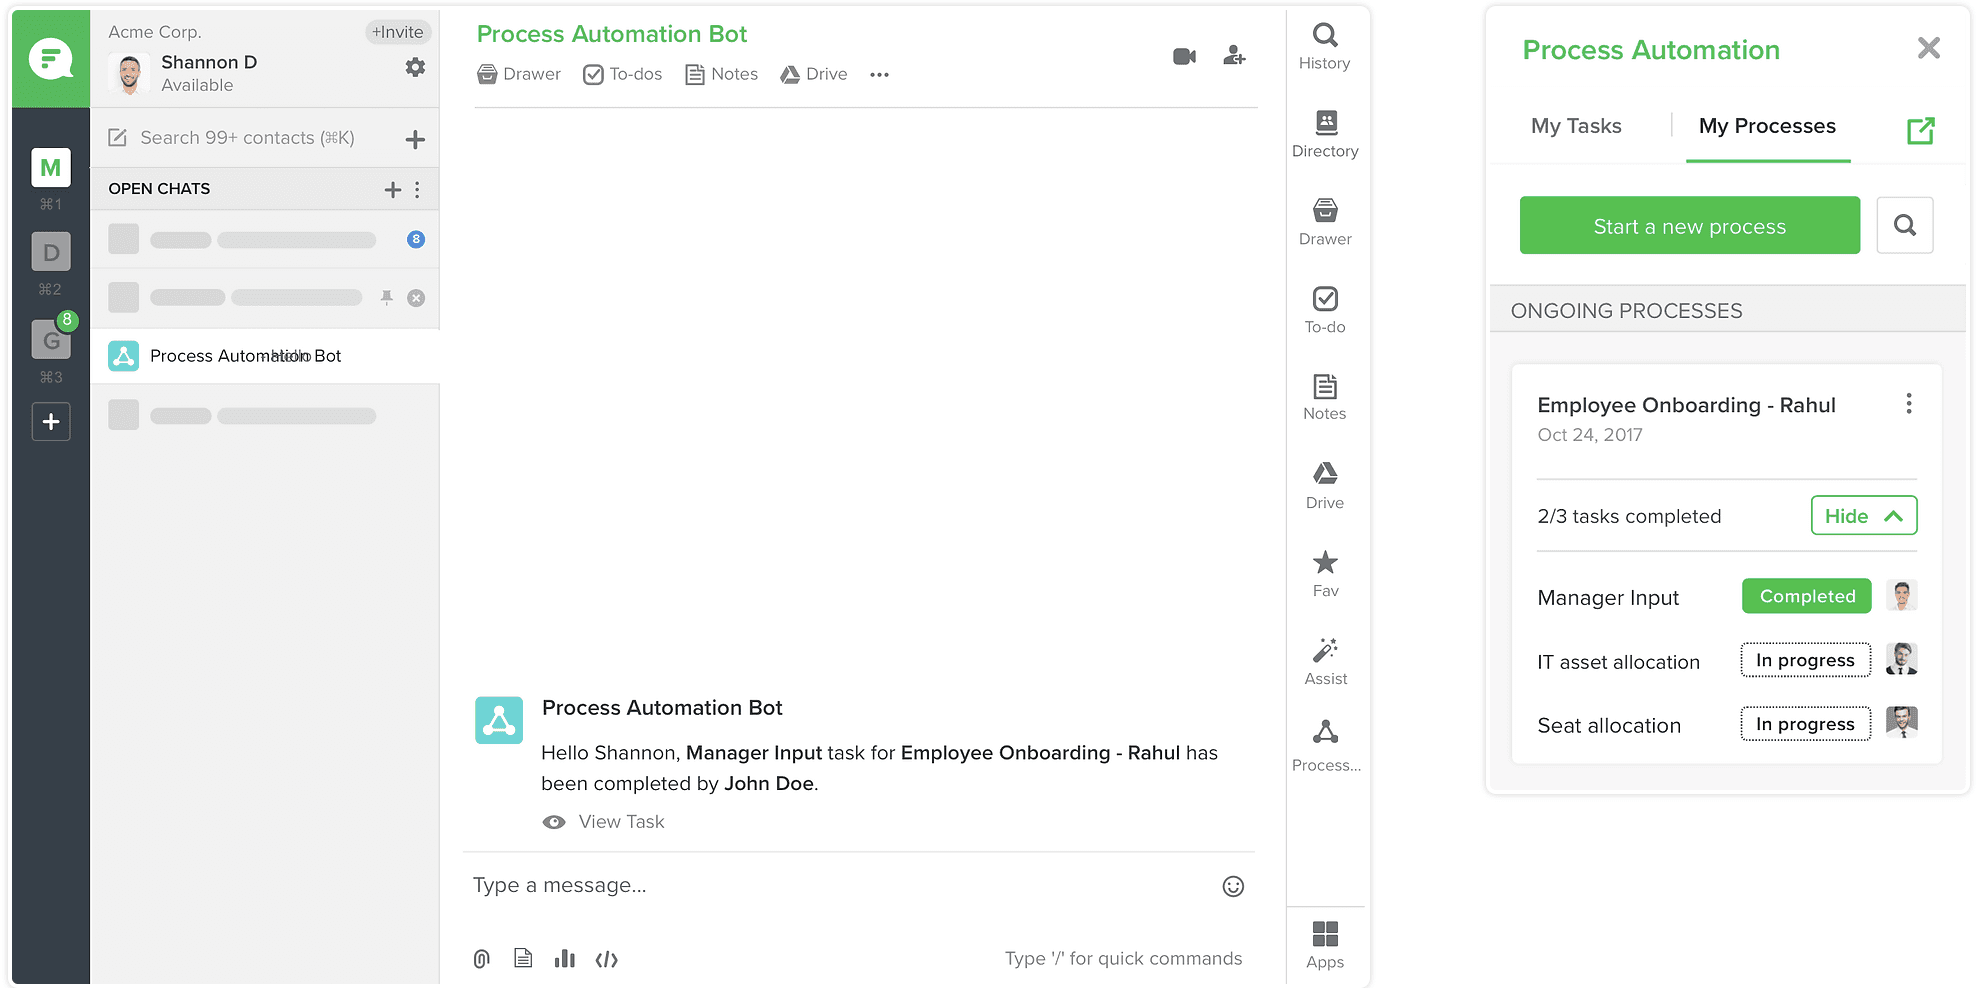Screen dimensions: 1980x994
Task: Click the +Invite button
Action: 398,32
